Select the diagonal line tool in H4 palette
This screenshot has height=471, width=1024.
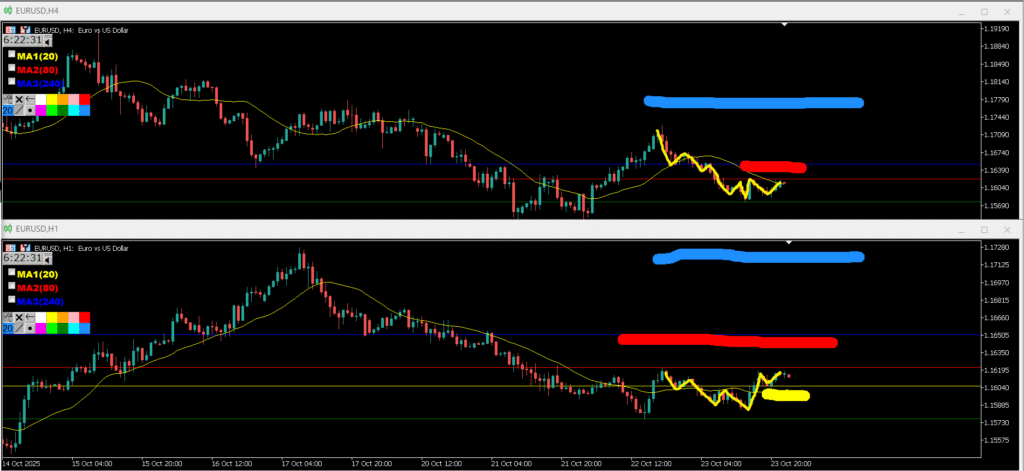click(x=19, y=110)
